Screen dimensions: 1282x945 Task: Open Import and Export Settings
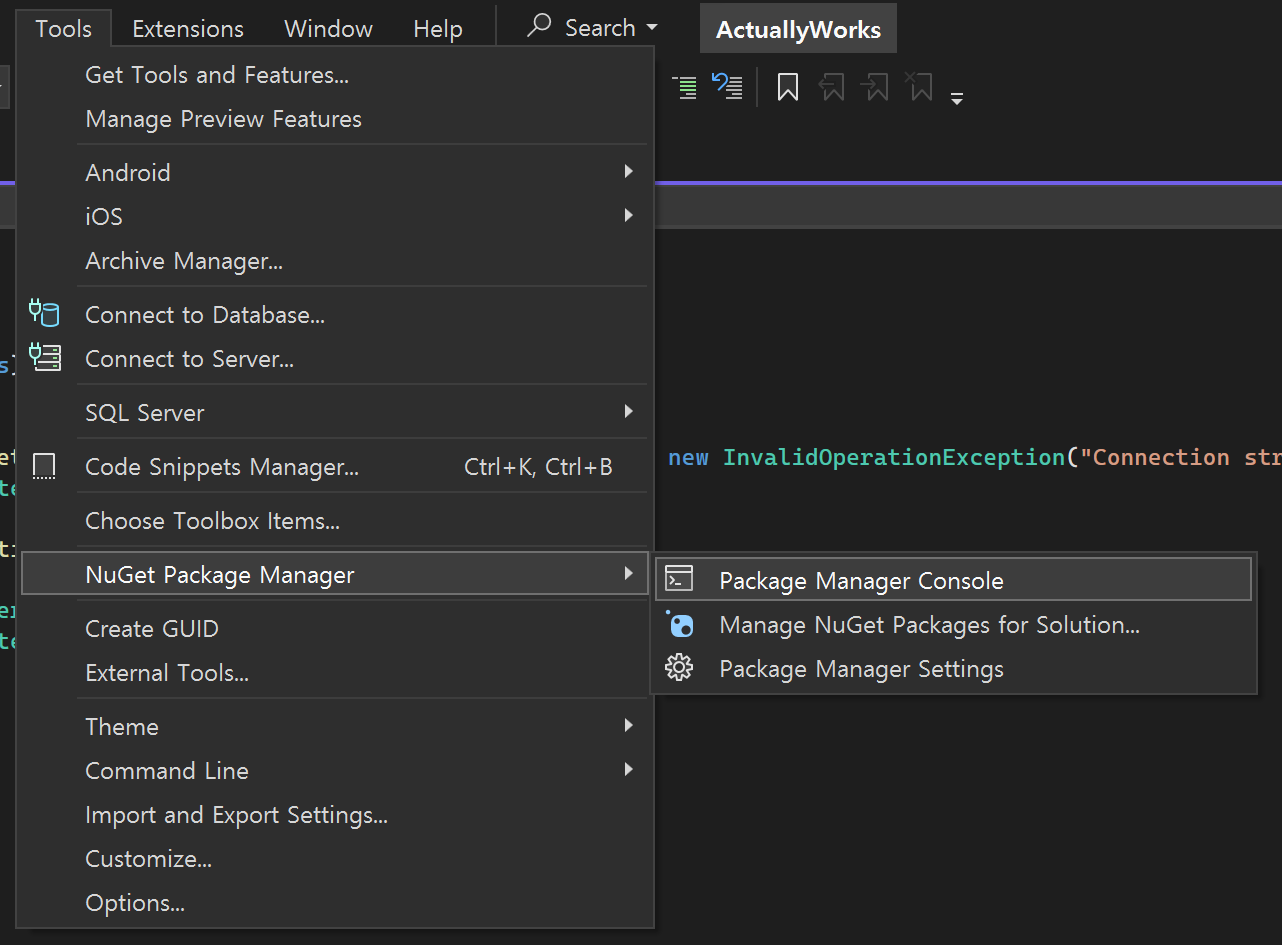[335, 815]
